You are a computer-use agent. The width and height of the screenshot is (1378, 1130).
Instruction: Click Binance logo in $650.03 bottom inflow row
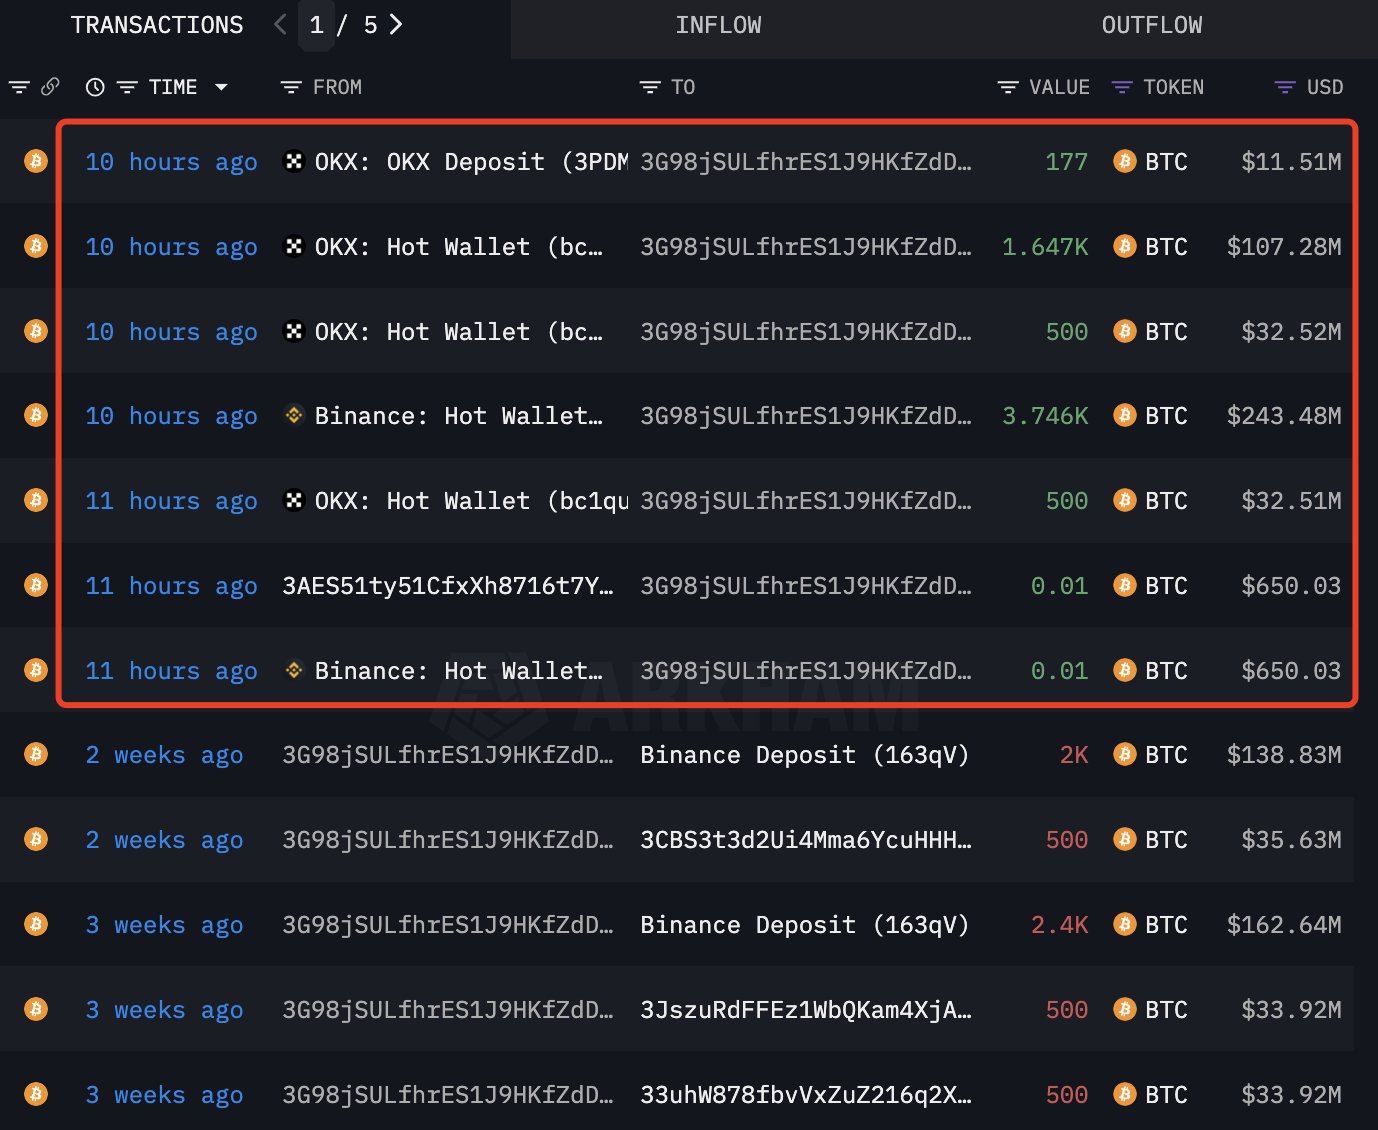point(294,670)
